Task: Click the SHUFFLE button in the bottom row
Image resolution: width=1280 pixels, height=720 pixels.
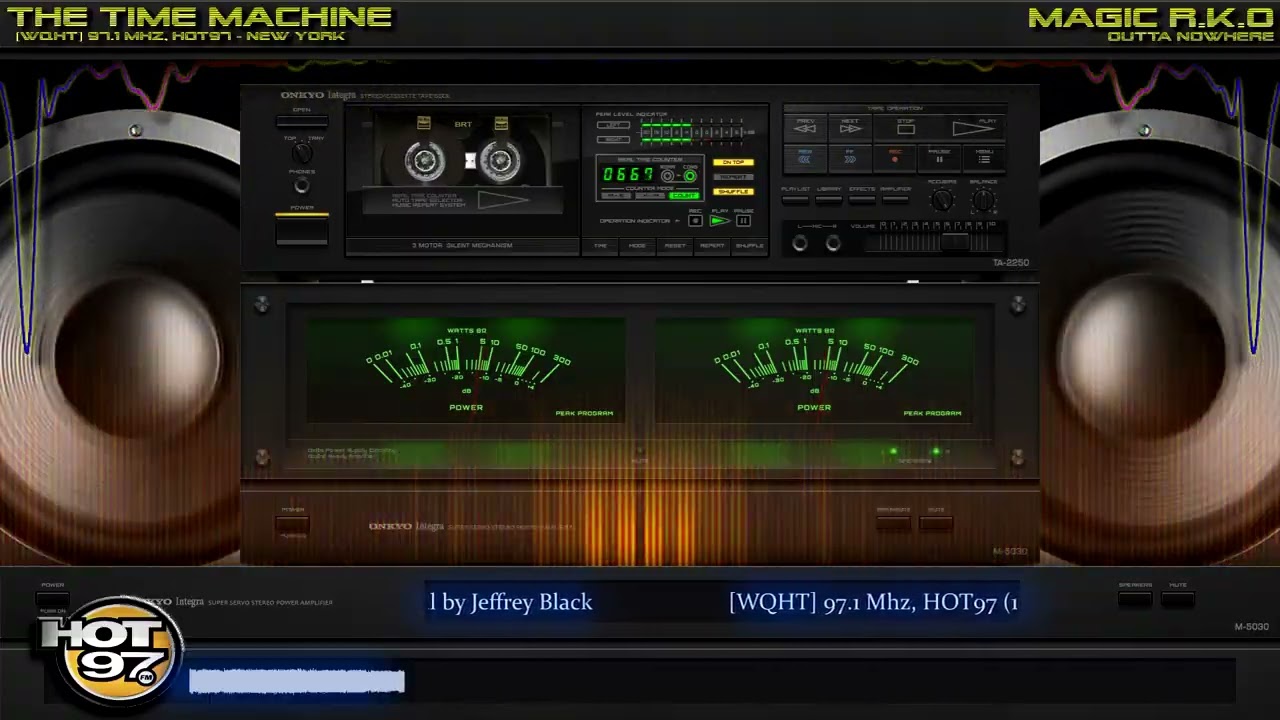Action: 749,245
